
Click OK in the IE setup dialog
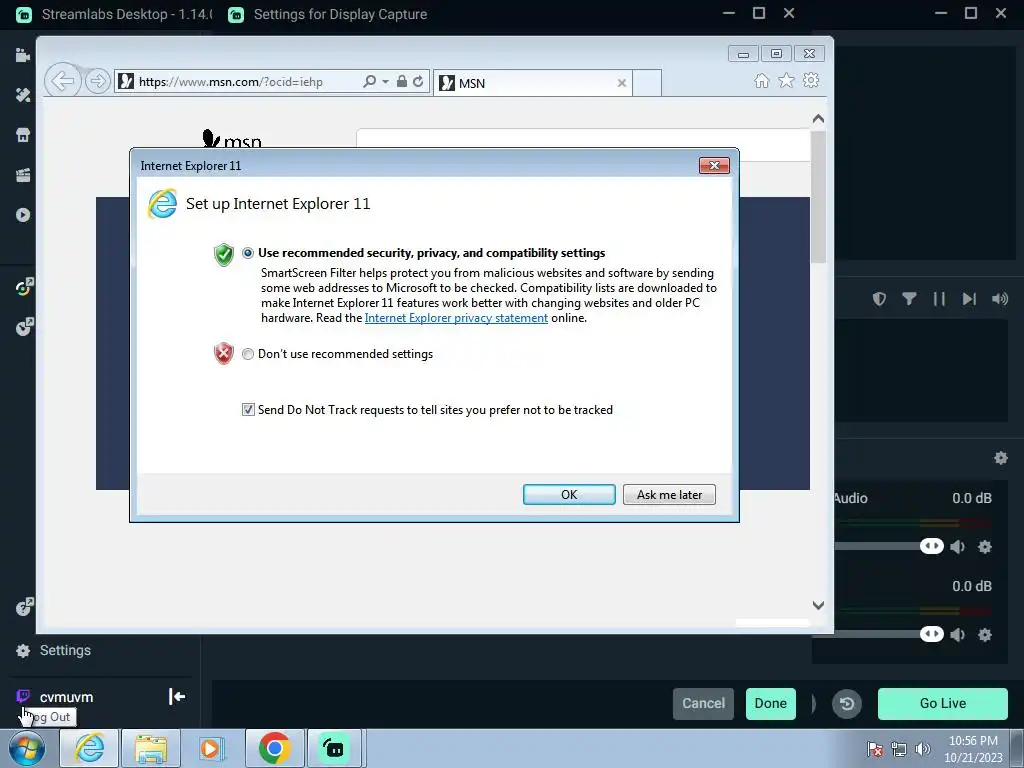coord(569,495)
